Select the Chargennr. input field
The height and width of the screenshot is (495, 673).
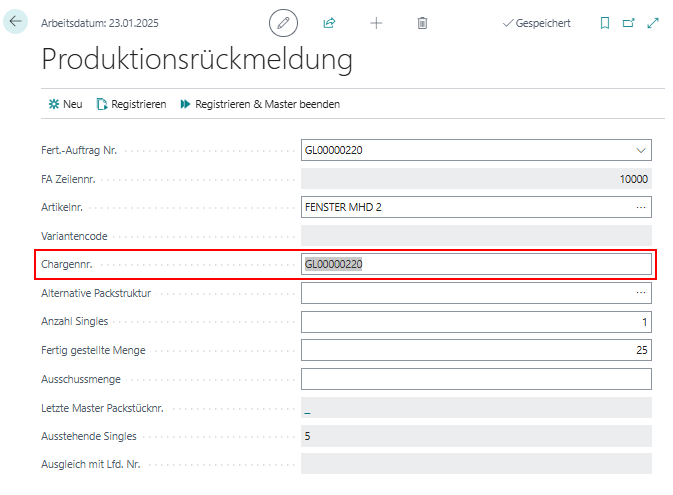point(476,264)
